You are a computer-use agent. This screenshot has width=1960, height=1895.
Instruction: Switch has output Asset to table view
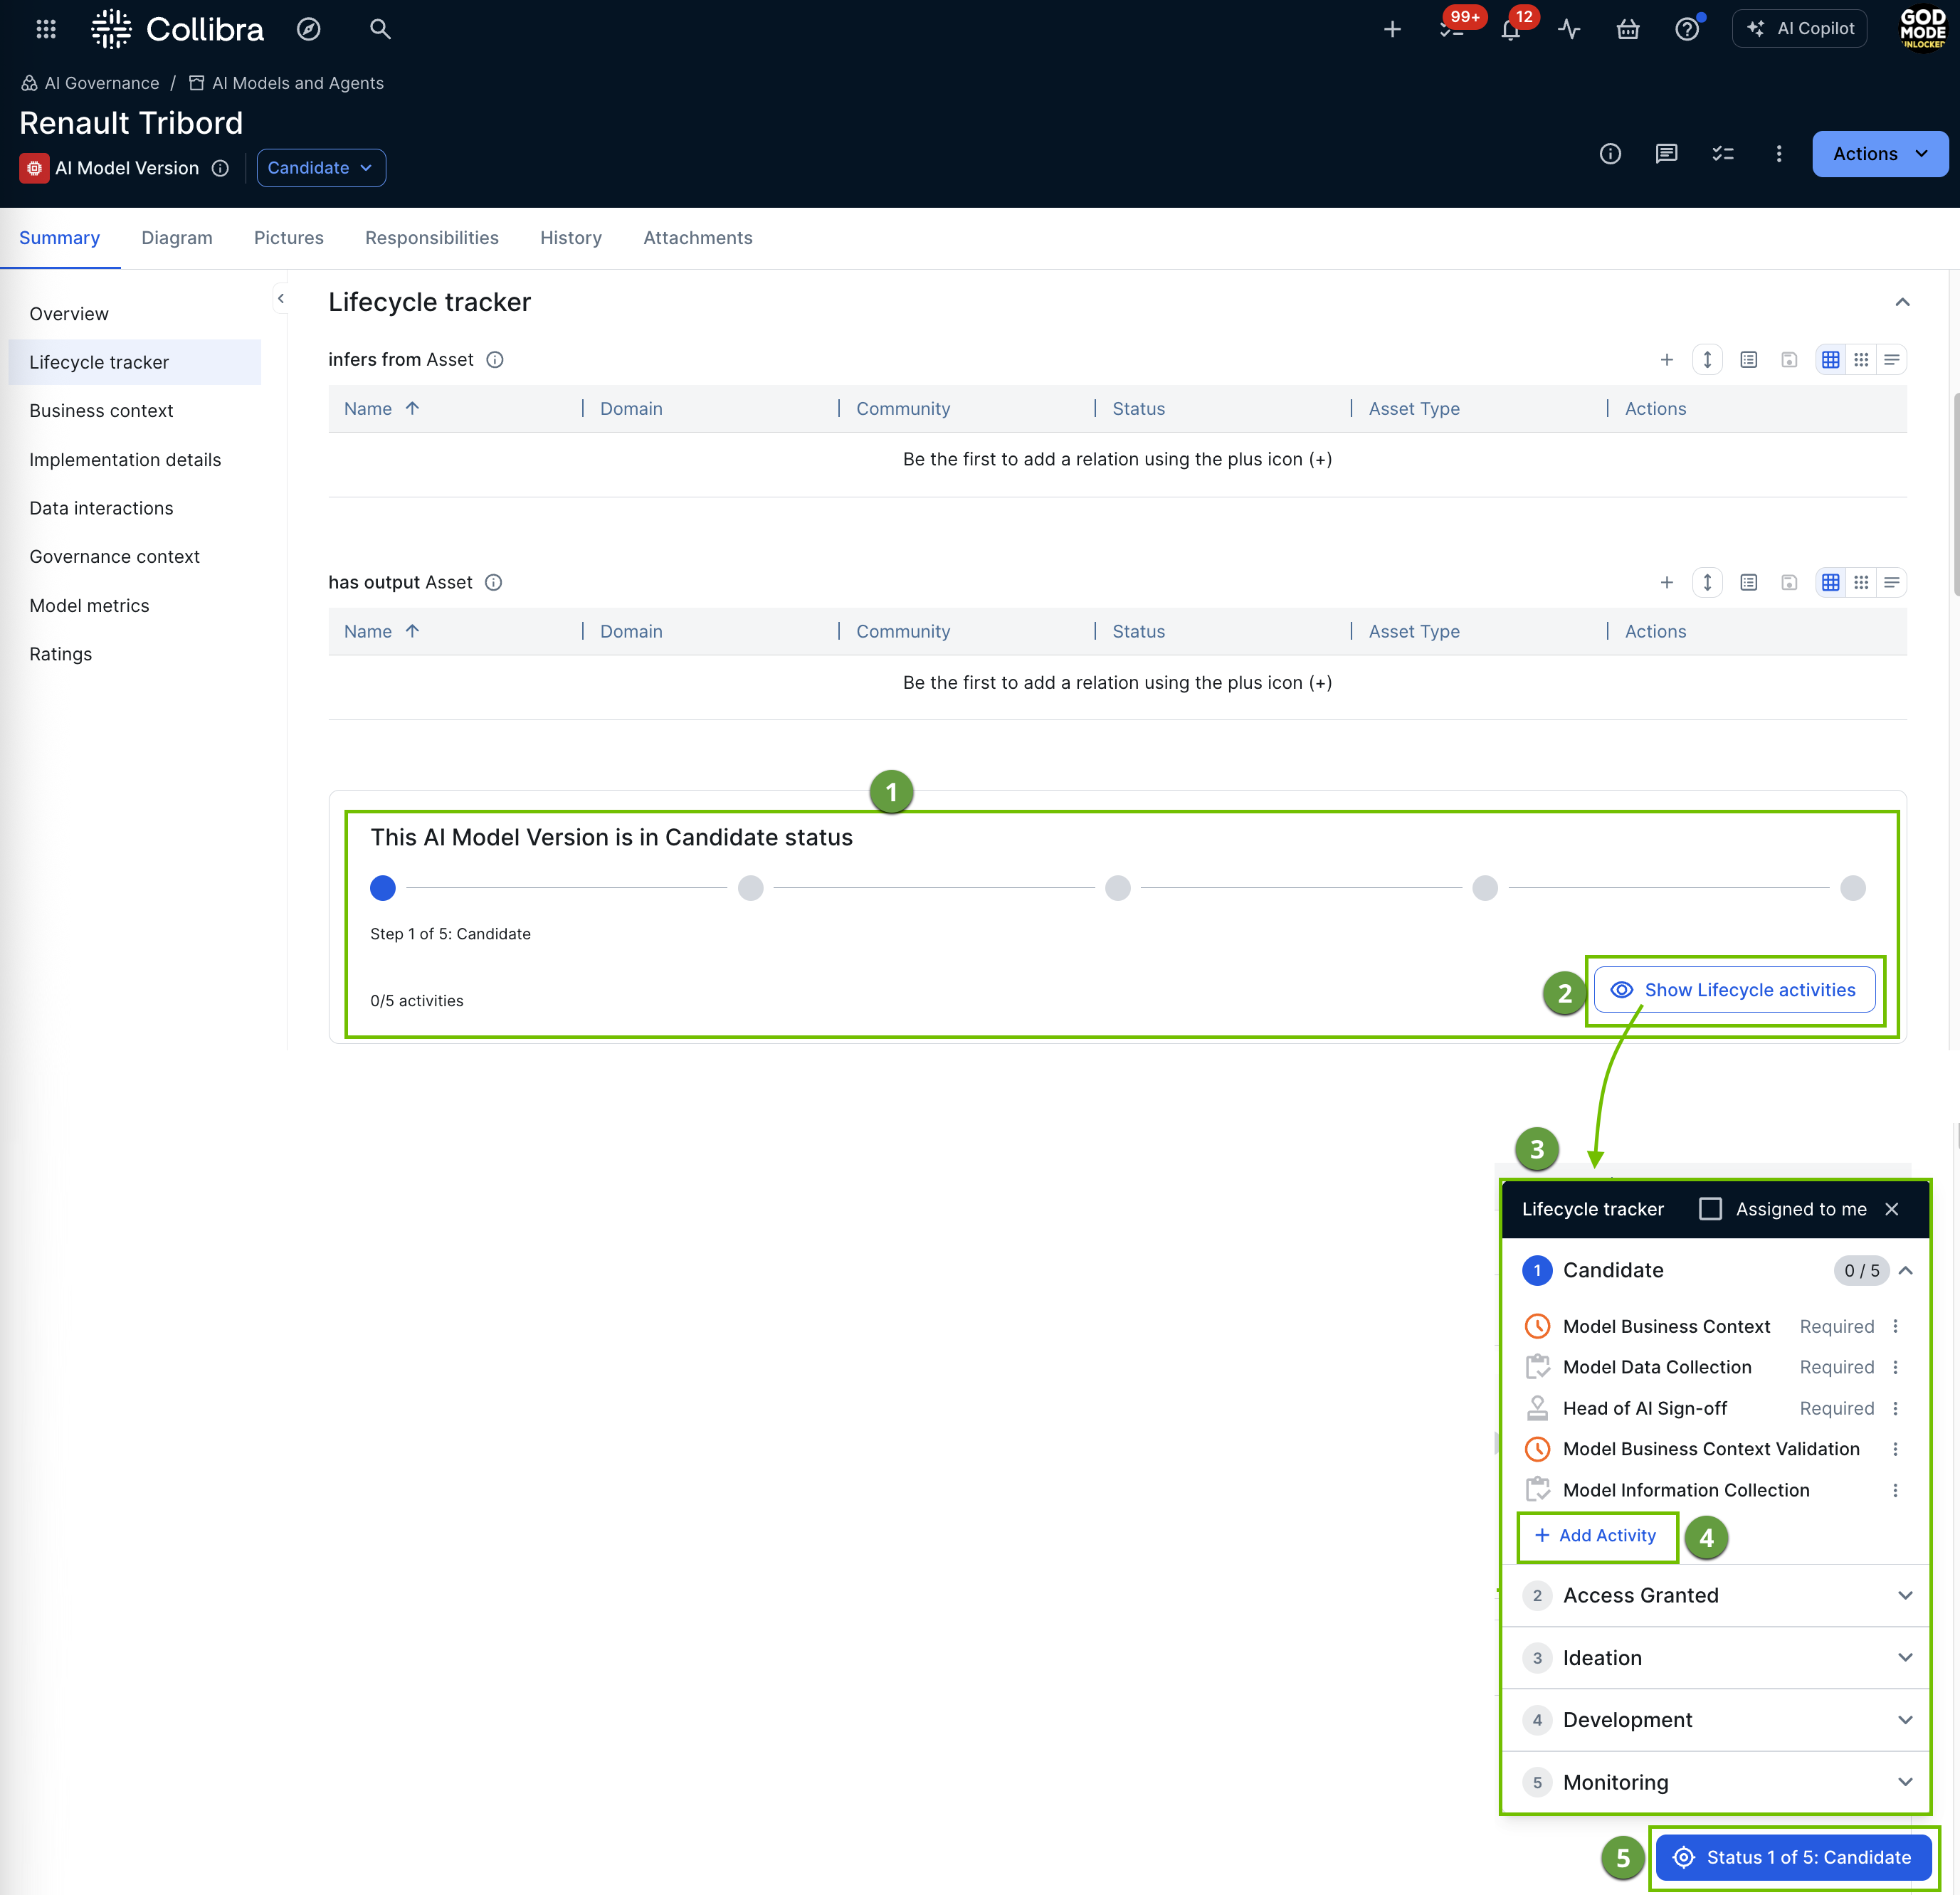tap(1830, 583)
